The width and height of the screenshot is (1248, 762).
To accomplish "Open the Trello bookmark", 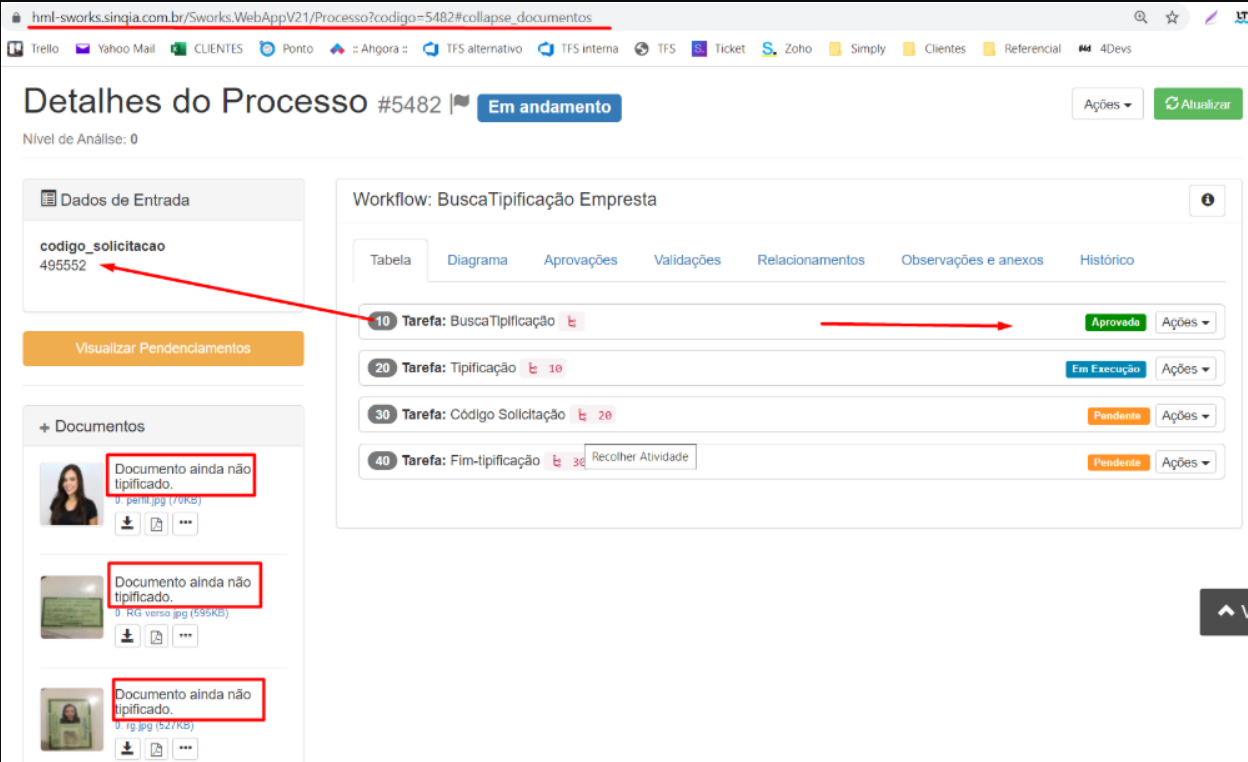I will tap(34, 48).
